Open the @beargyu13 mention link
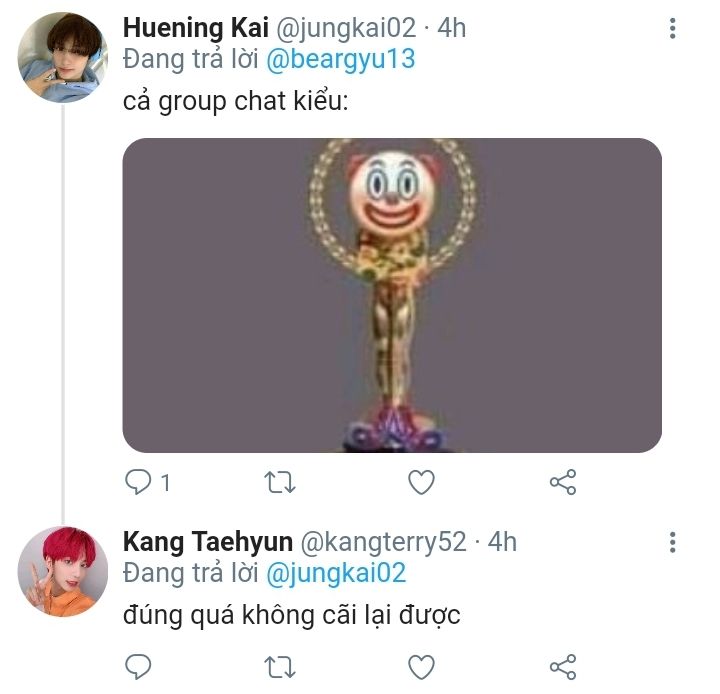This screenshot has height=694, width=720. pyautogui.click(x=340, y=60)
